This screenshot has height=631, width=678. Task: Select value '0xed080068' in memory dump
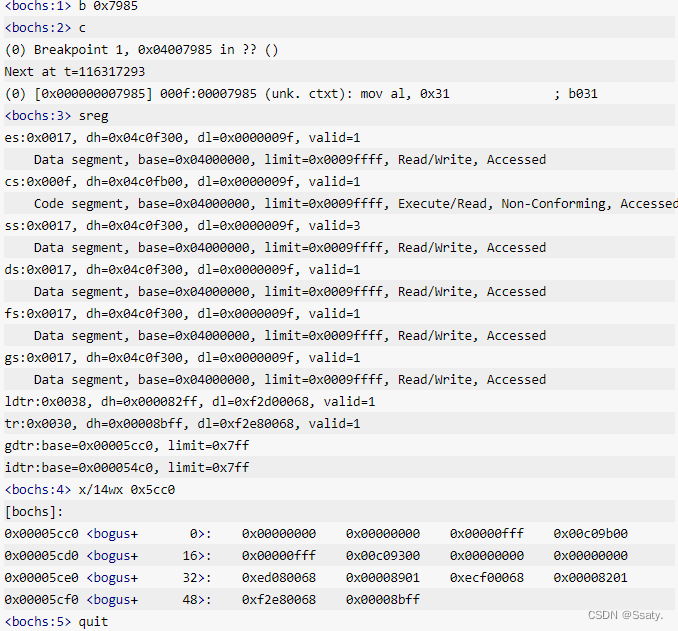click(279, 578)
